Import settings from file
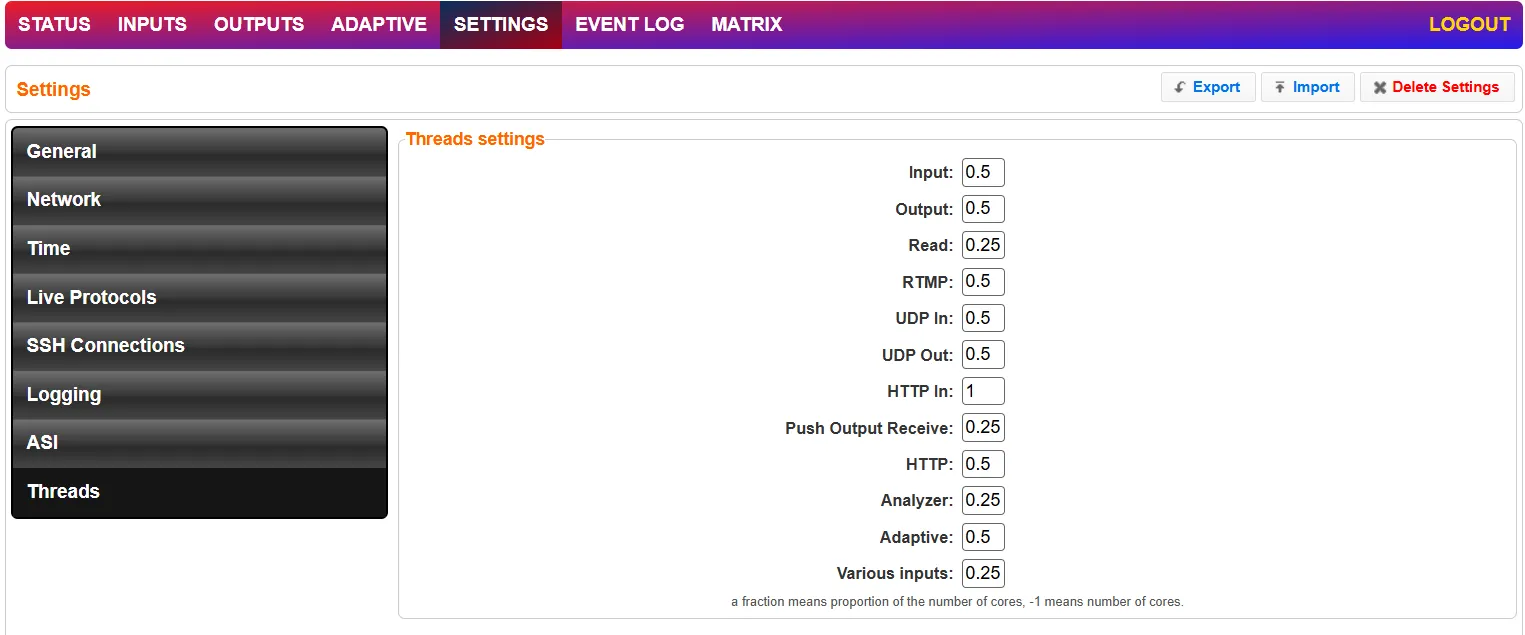 pyautogui.click(x=1307, y=87)
